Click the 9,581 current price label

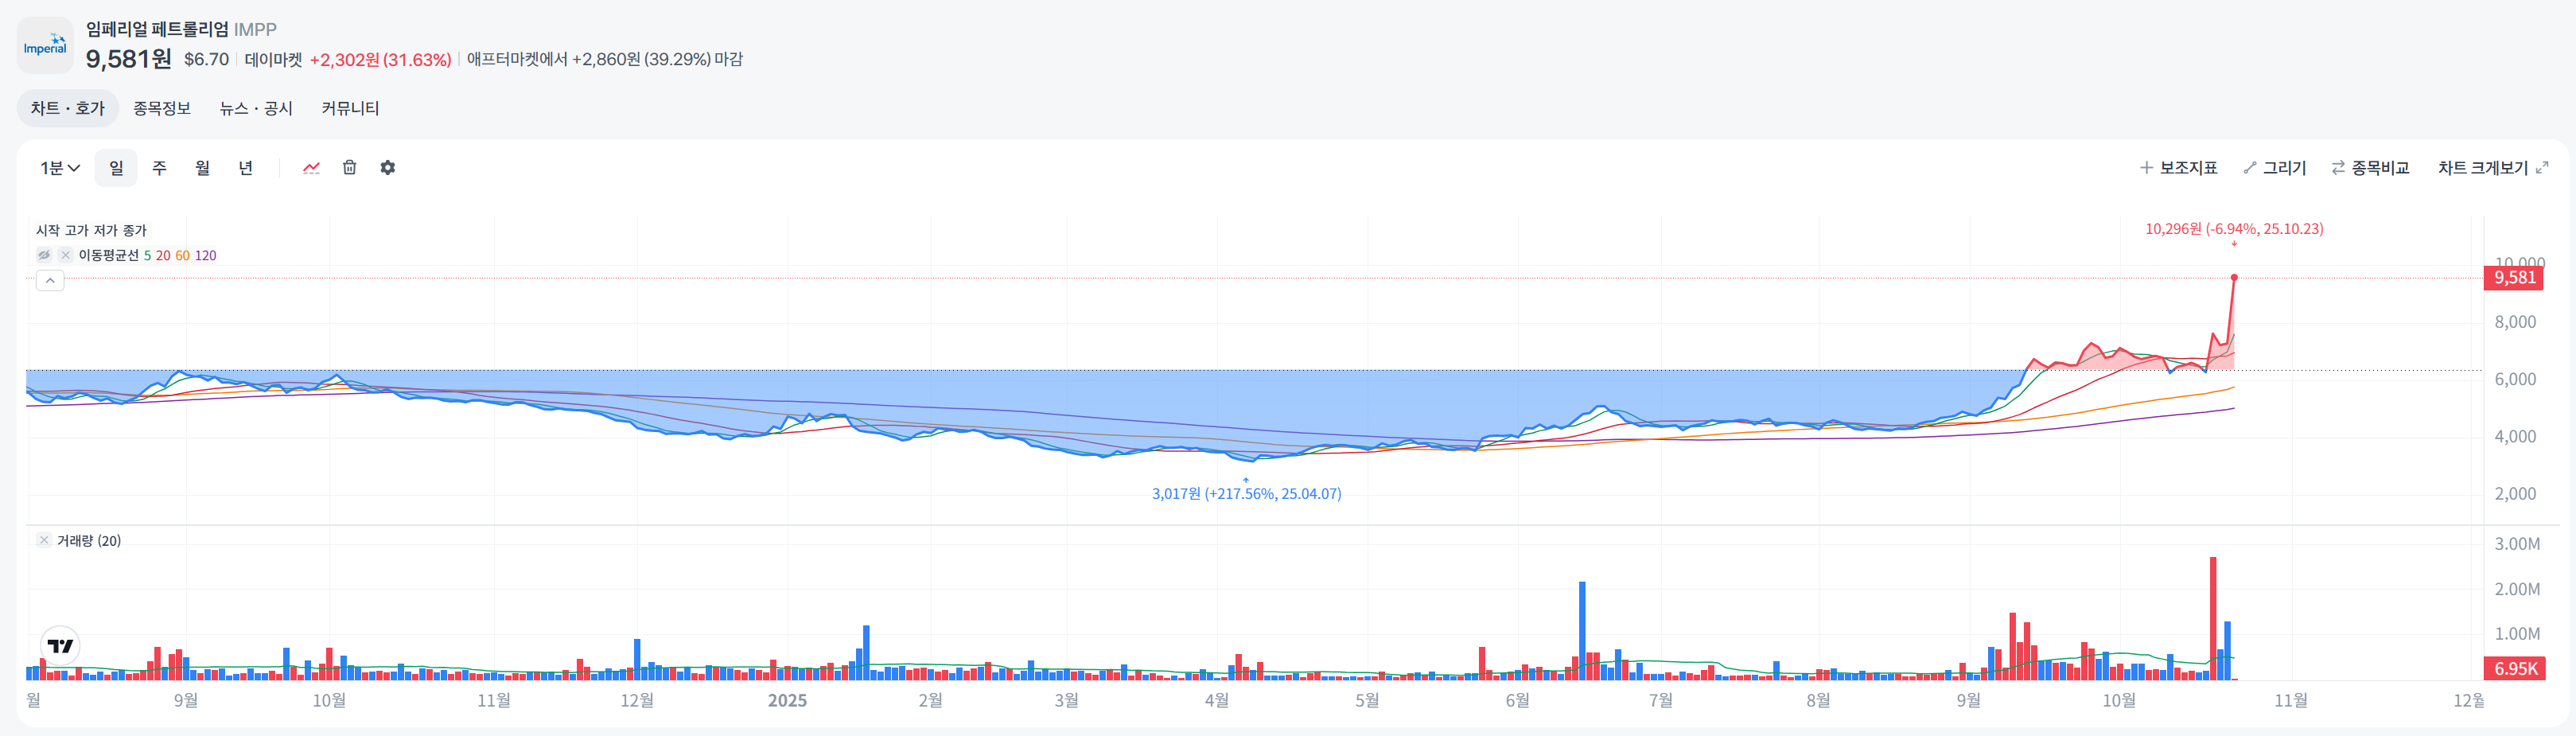[2514, 278]
